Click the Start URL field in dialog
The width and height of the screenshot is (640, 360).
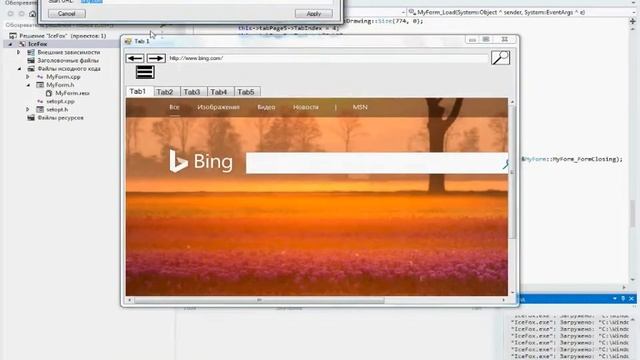click(x=206, y=2)
